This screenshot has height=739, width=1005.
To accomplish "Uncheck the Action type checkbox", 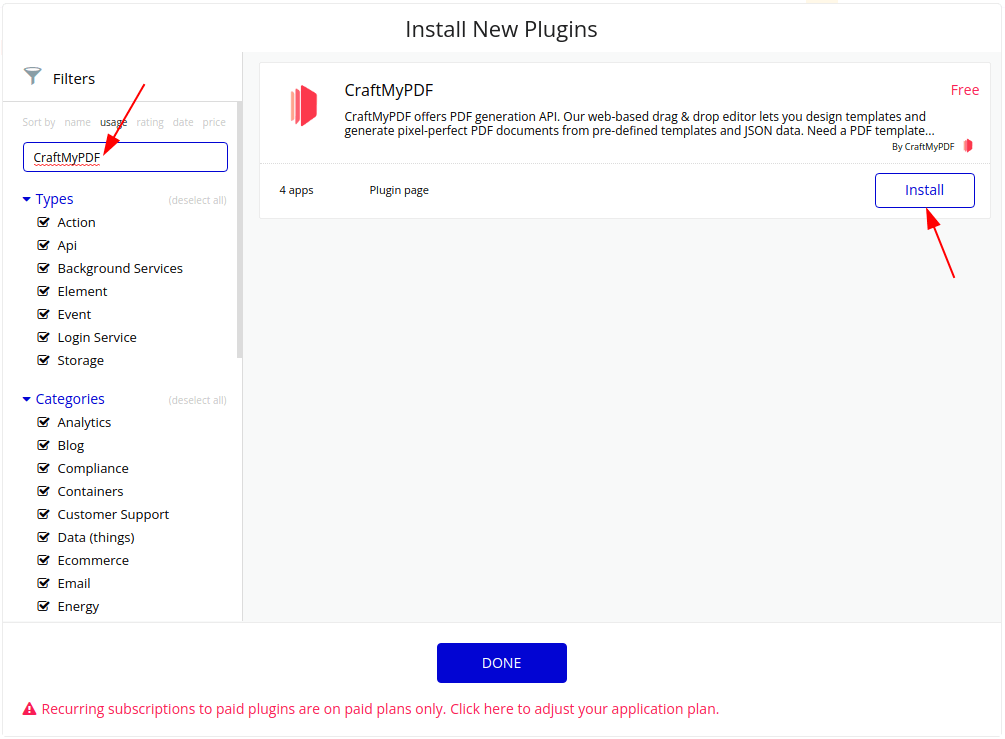I will [44, 222].
